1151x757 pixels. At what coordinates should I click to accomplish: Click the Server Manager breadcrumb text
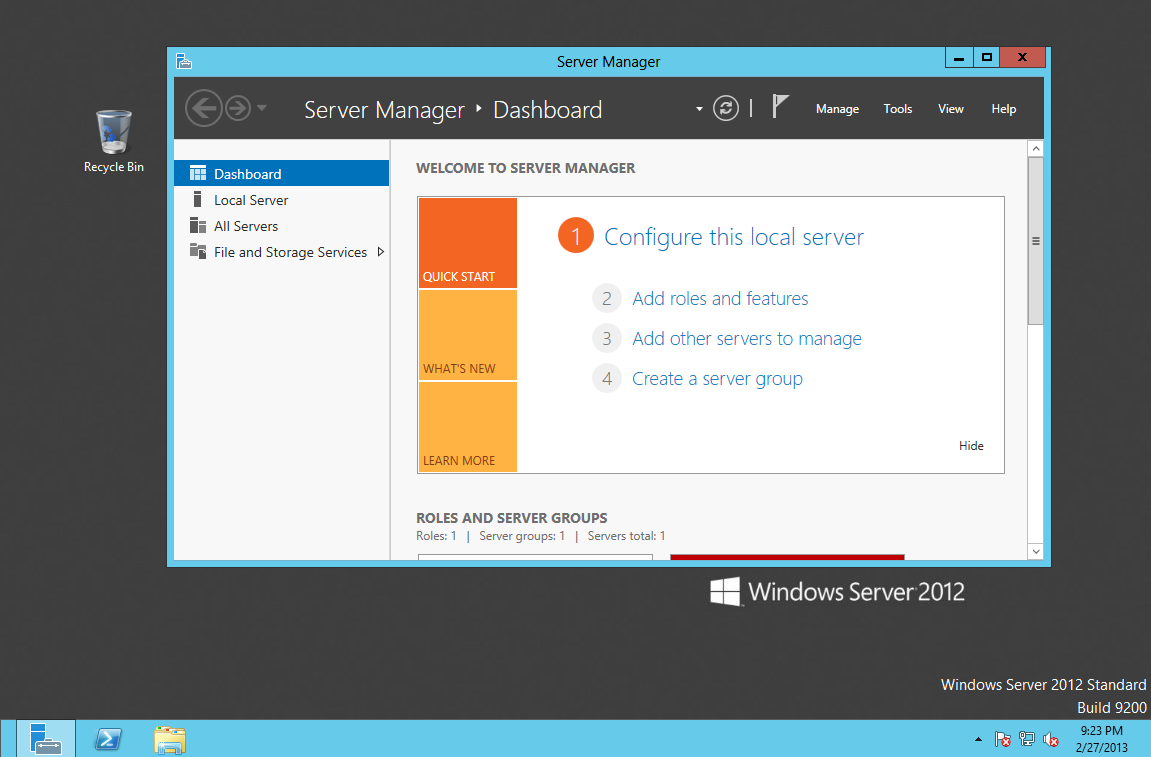384,109
